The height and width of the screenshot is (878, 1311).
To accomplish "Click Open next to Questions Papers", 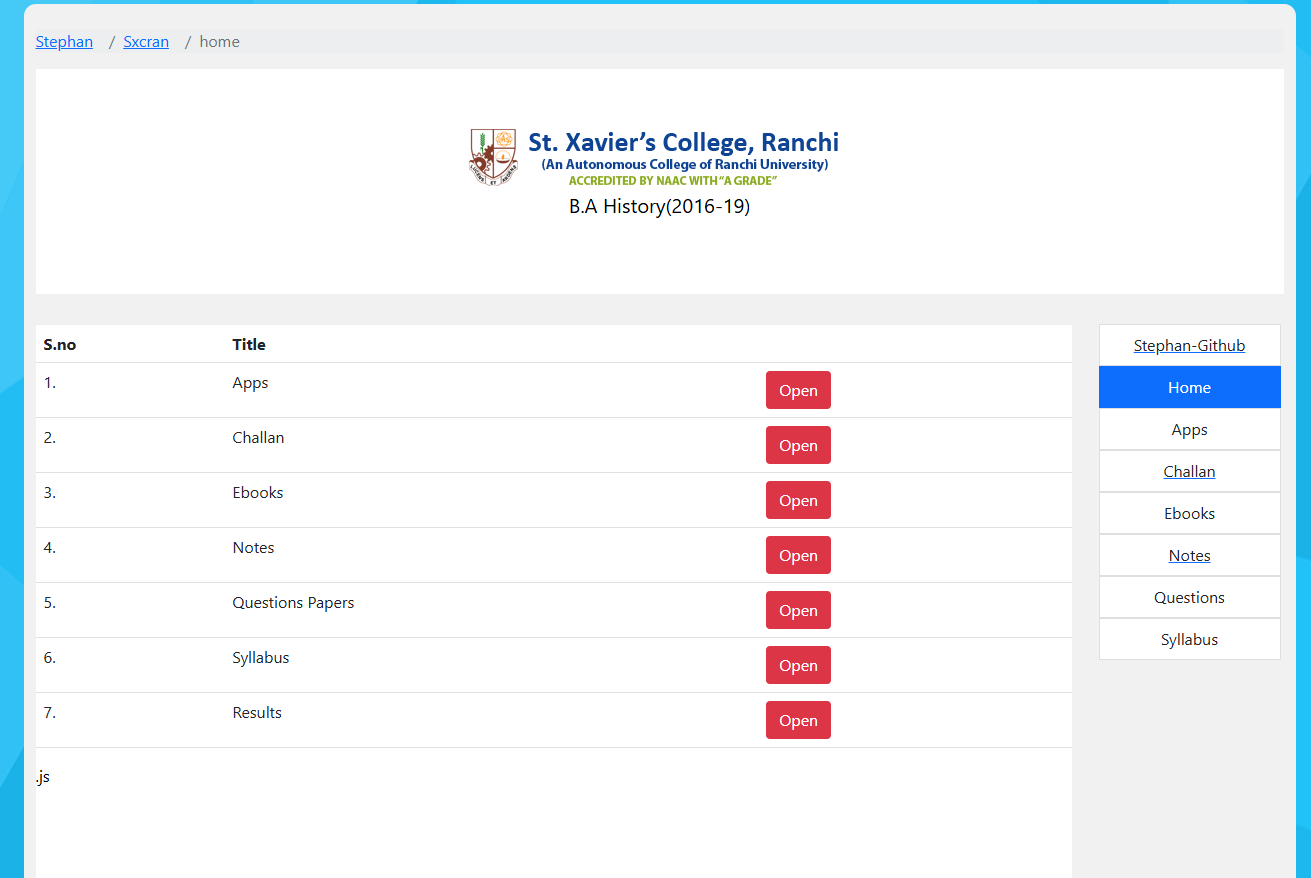I will click(798, 611).
